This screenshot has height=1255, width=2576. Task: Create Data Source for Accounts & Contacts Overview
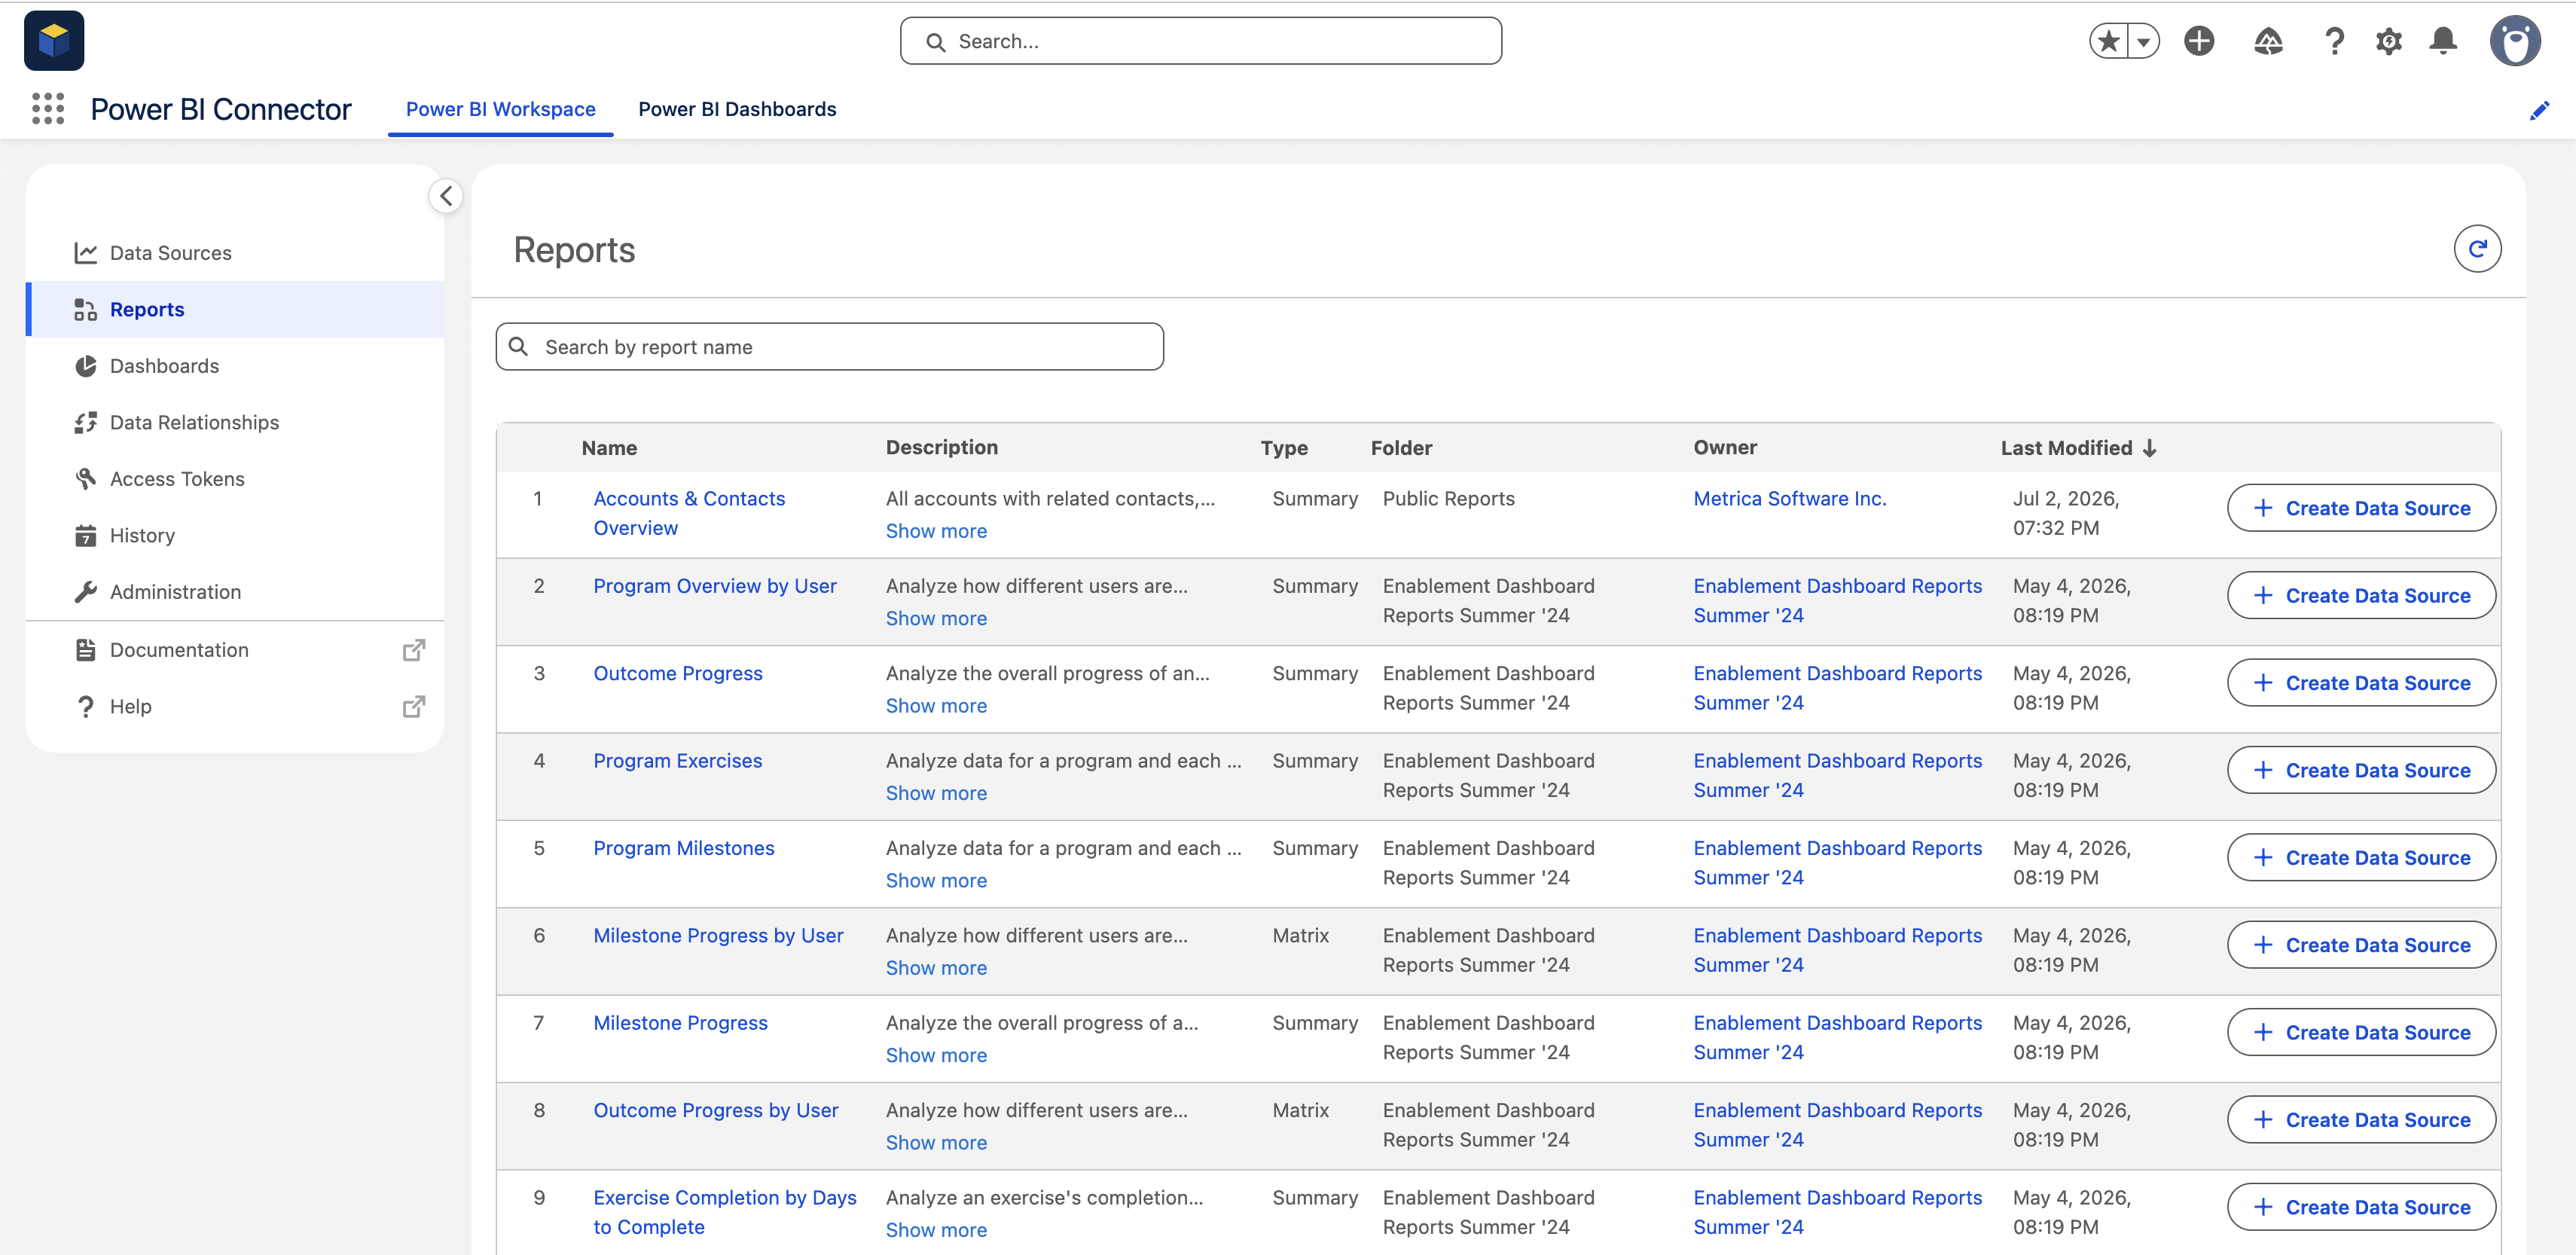[2361, 508]
